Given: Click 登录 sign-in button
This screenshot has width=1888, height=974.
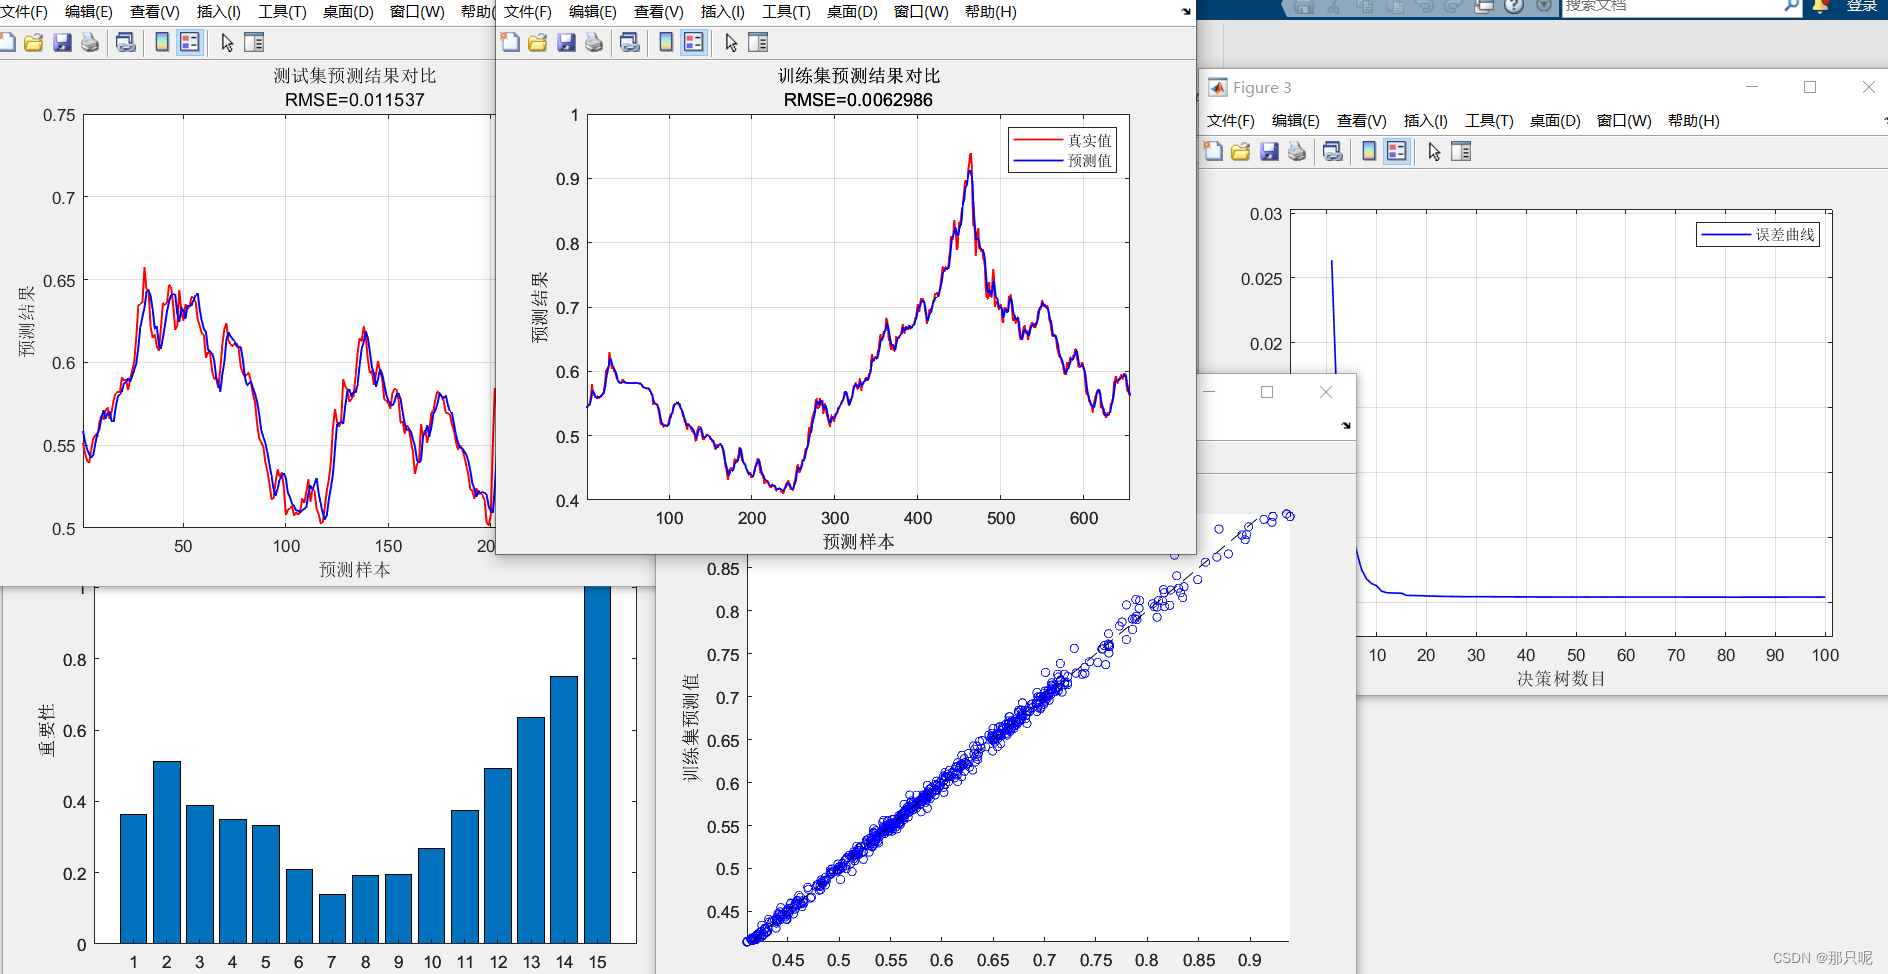Looking at the screenshot, I should point(1861,6).
